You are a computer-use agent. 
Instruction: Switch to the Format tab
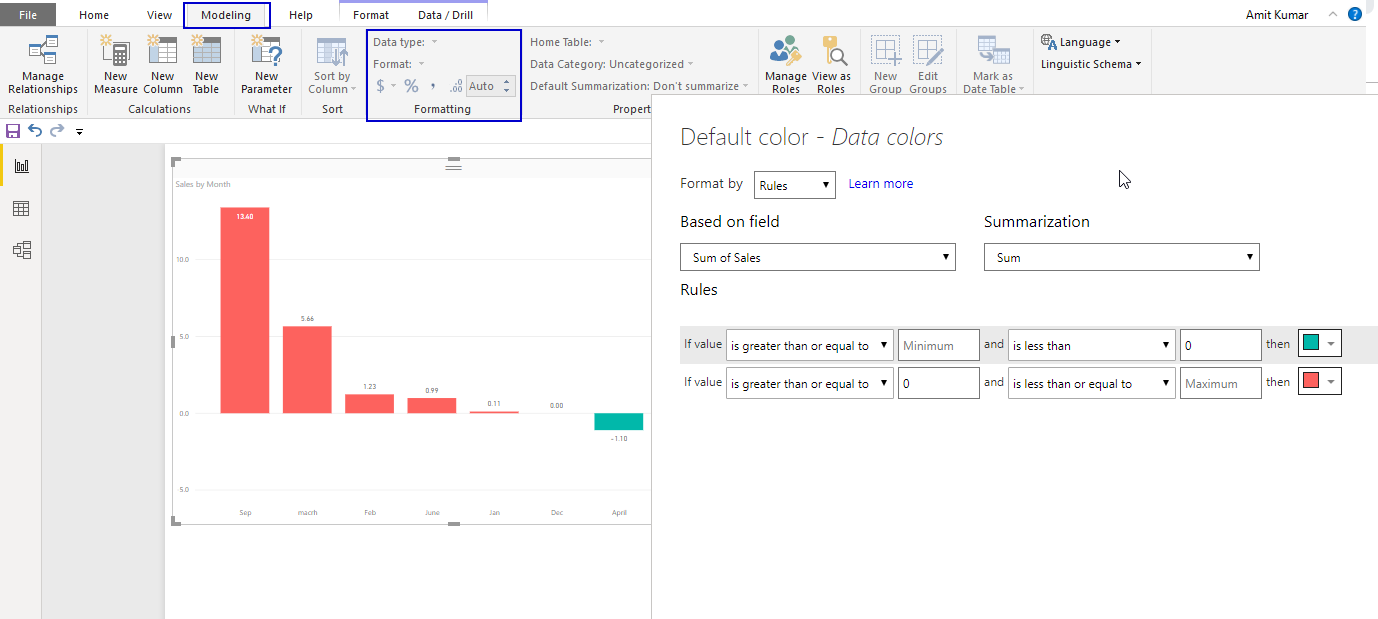coord(371,15)
